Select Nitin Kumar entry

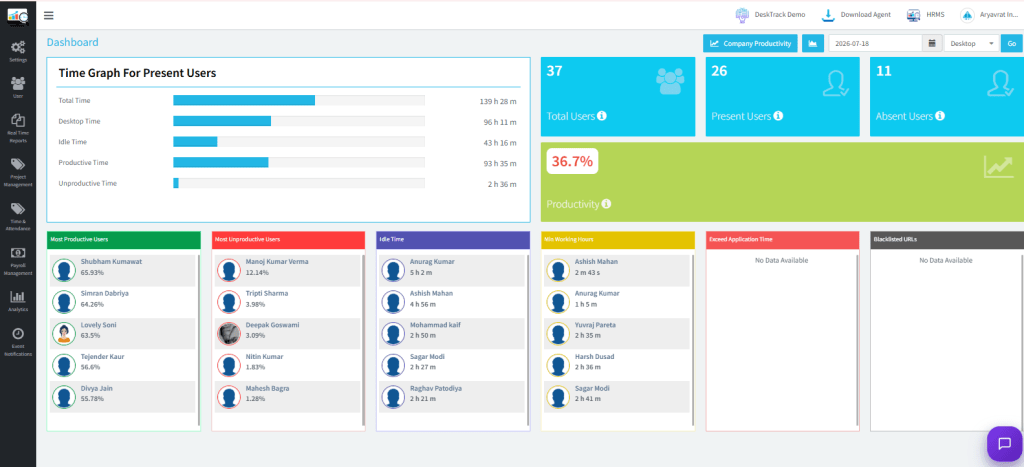(287, 366)
